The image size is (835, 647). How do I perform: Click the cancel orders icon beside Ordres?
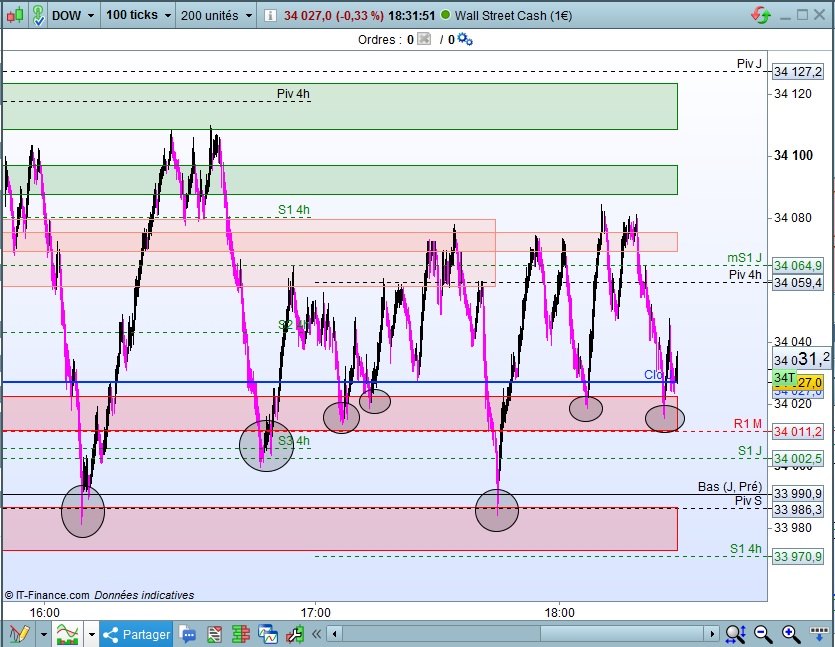click(424, 39)
